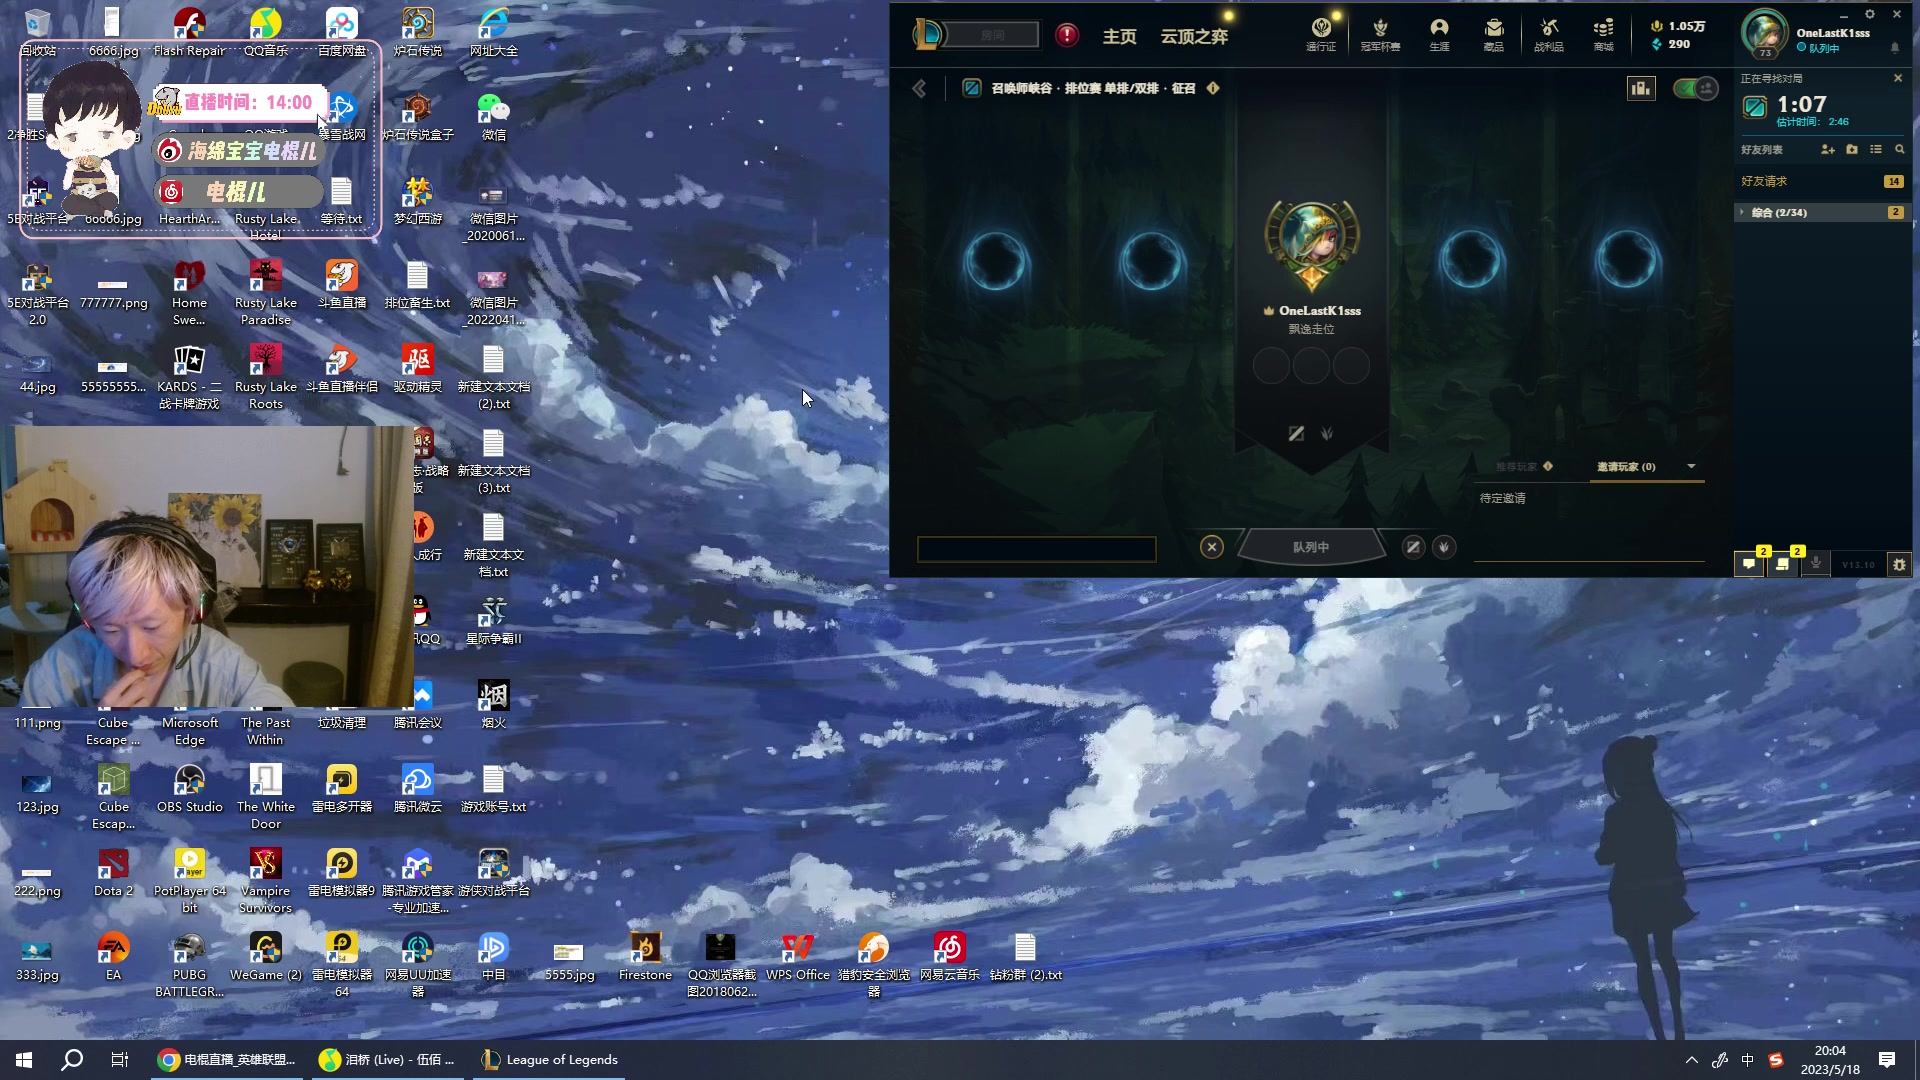This screenshot has width=1920, height=1080.
Task: Click the add friend icon
Action: tap(1828, 149)
